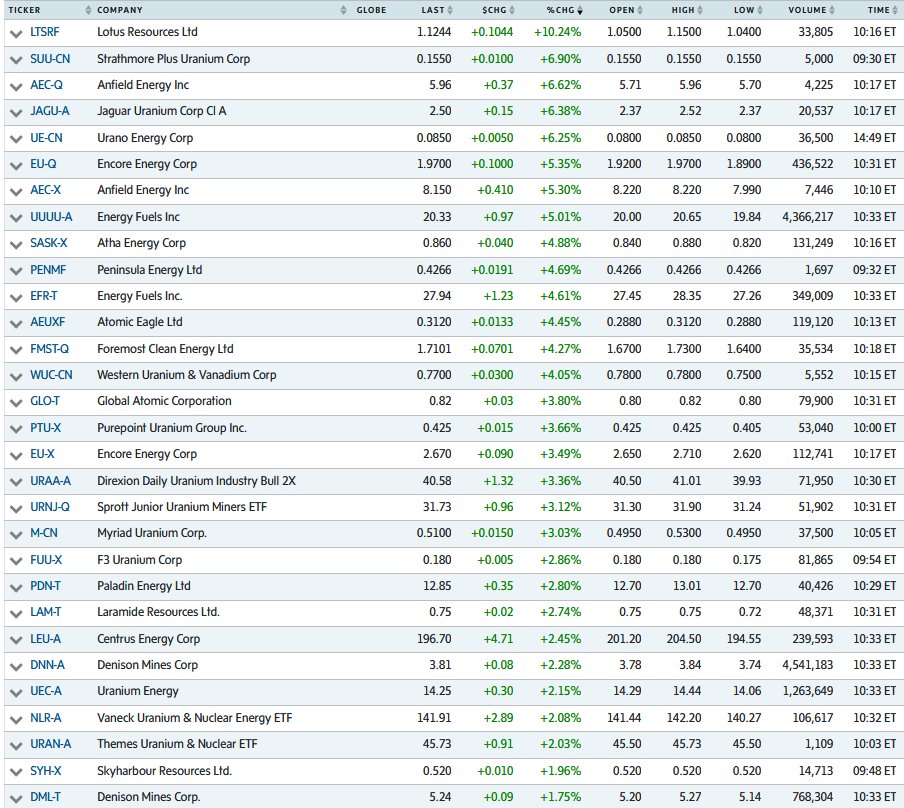Screen dimensions: 904x808
Task: Open the UUUU-A ticker link
Action: point(51,217)
